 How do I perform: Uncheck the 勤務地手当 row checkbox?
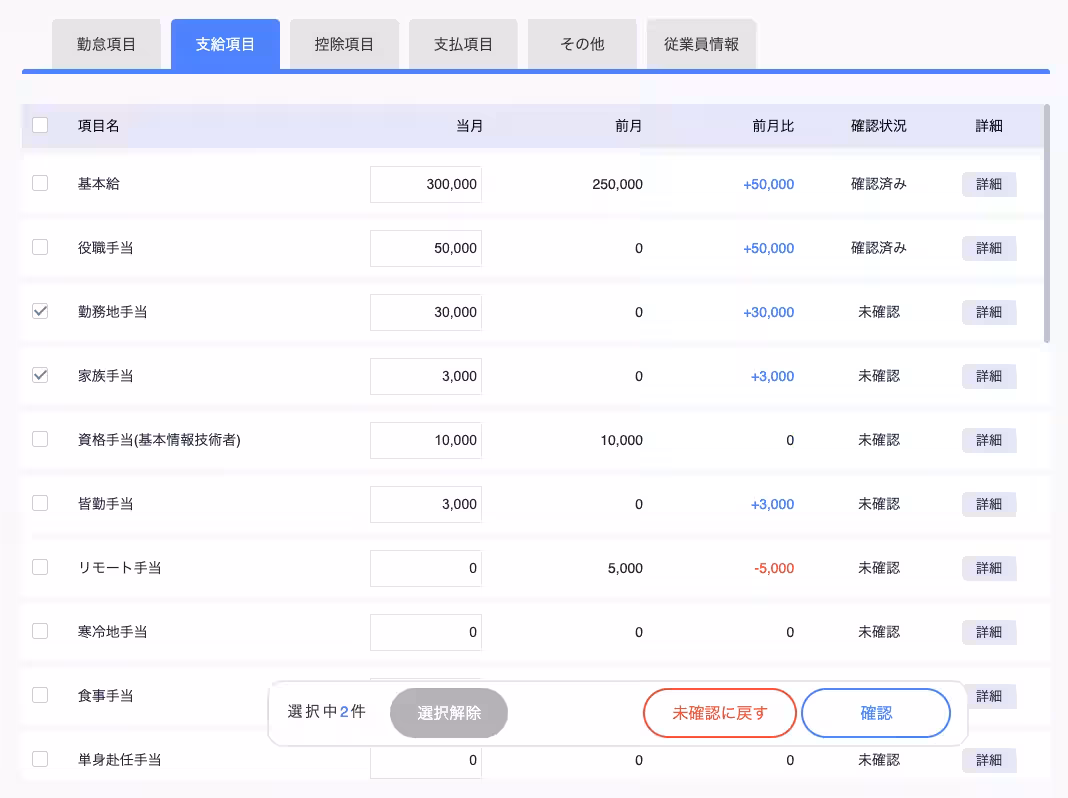click(40, 312)
